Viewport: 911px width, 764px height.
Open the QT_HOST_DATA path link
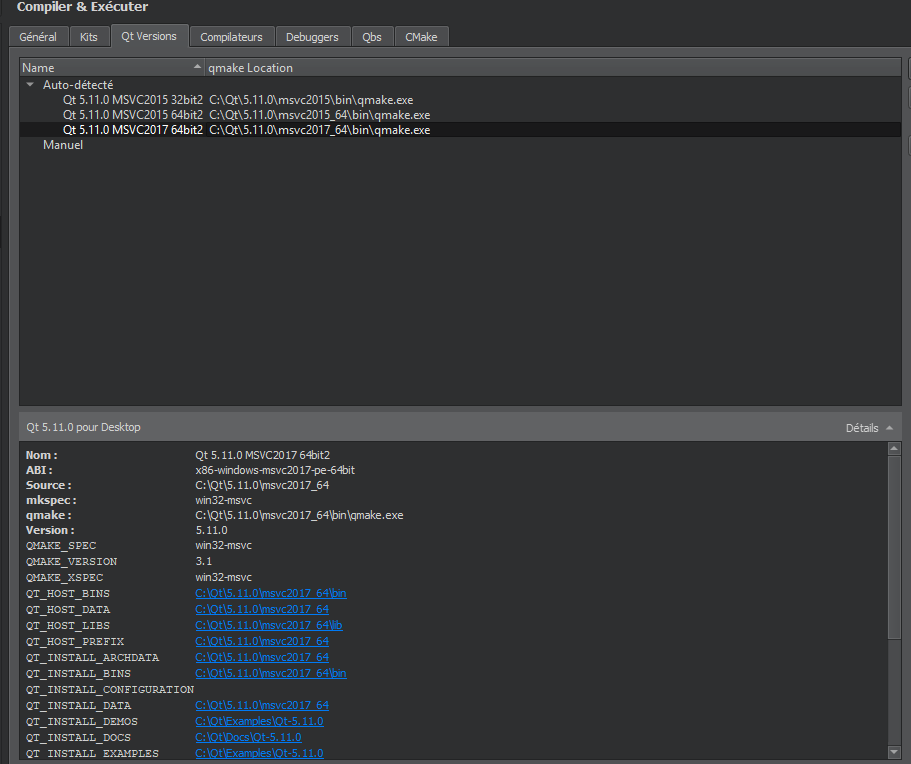click(262, 609)
